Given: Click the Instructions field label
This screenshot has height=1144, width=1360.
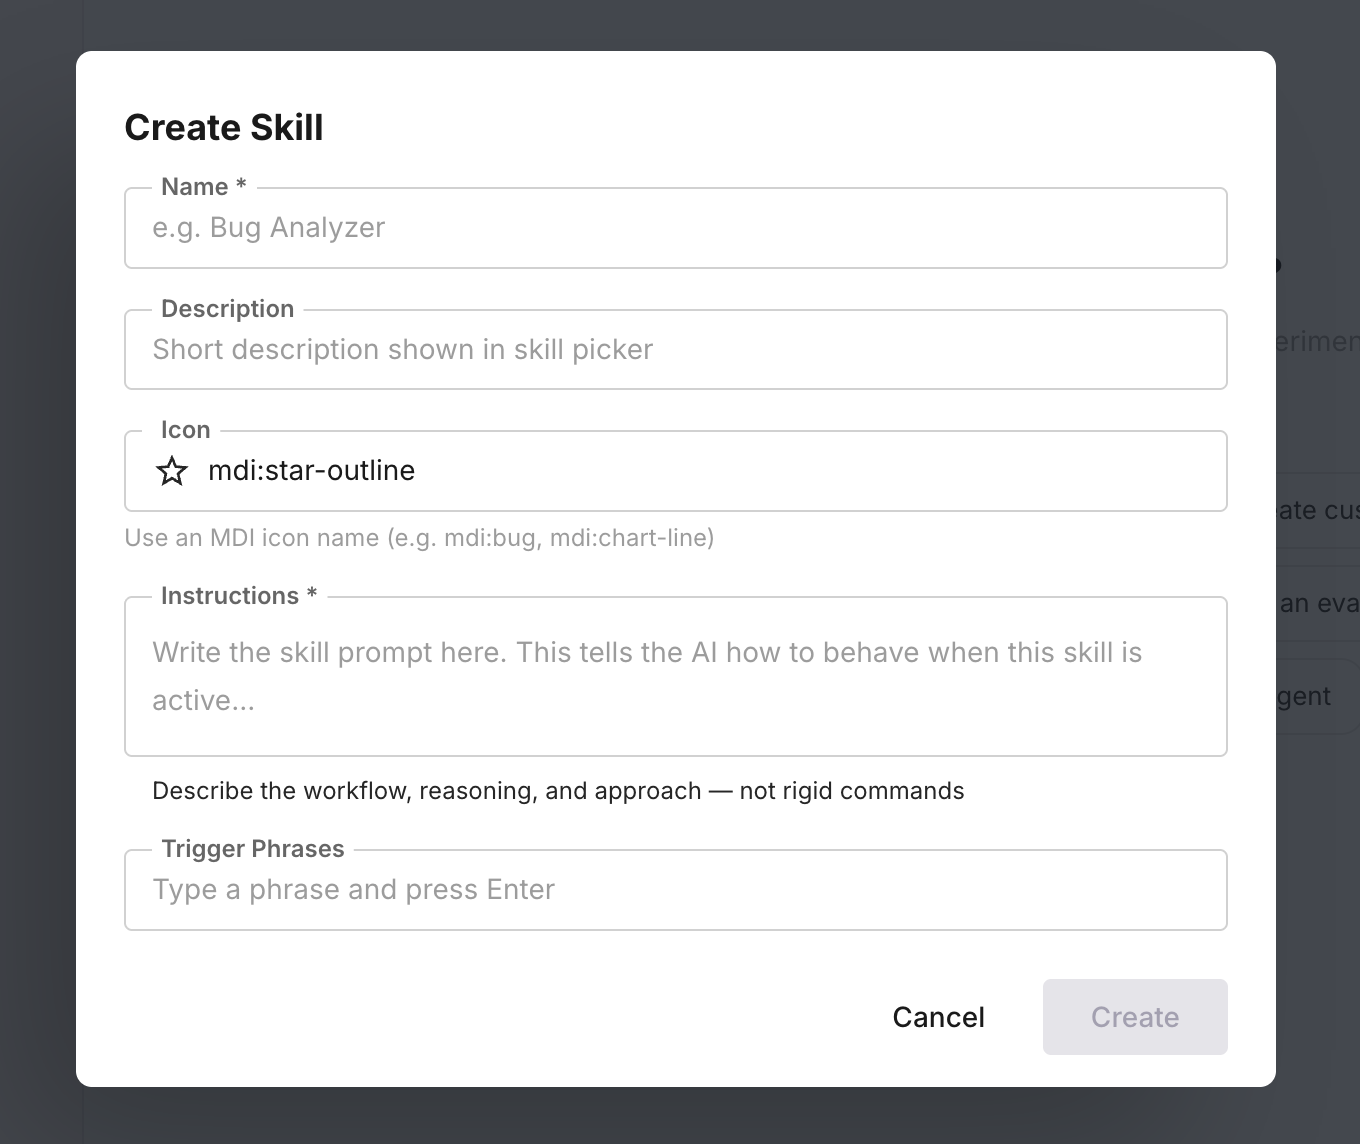Looking at the screenshot, I should click(238, 595).
